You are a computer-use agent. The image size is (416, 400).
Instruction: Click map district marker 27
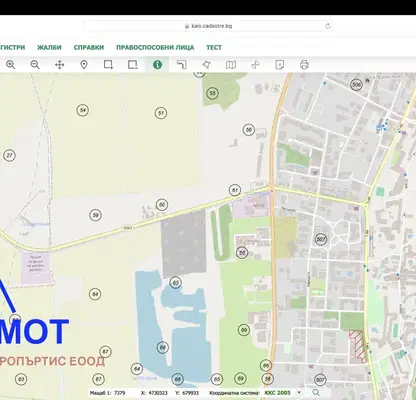[9, 155]
